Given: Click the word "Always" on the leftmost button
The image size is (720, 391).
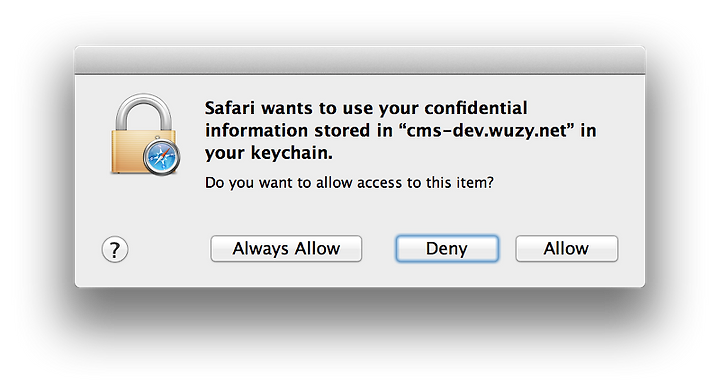Looking at the screenshot, I should (260, 249).
